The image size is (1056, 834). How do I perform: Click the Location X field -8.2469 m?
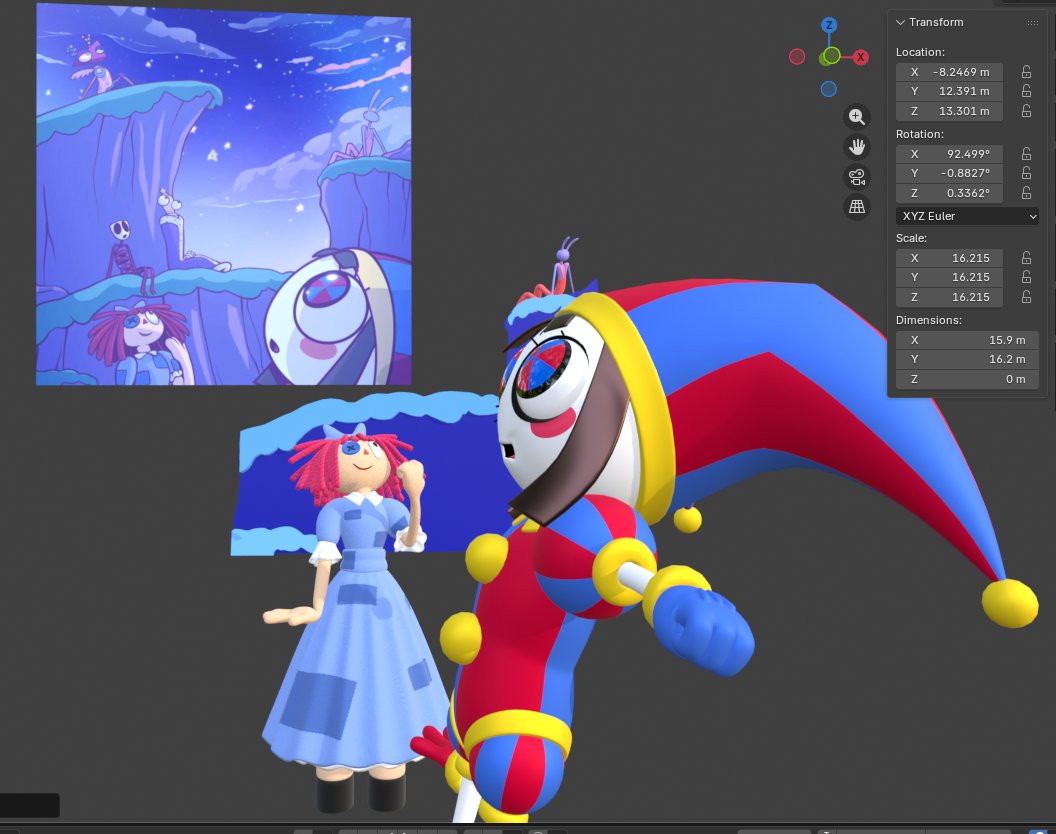tap(949, 72)
